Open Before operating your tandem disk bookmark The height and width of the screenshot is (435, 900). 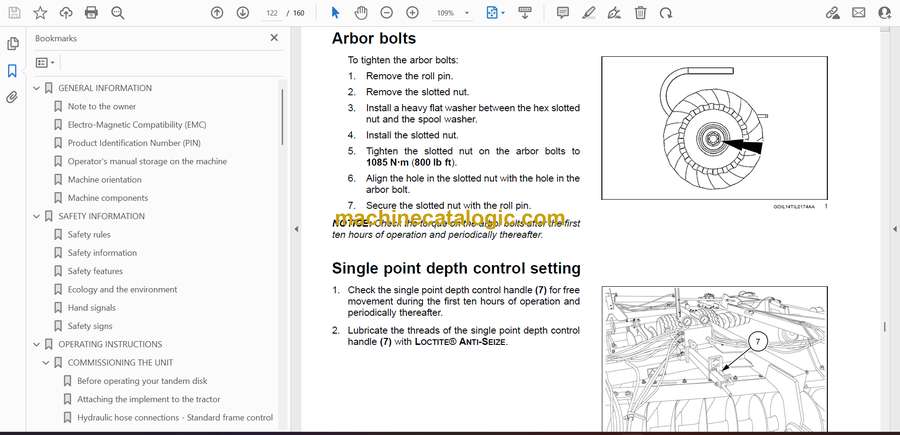click(142, 381)
